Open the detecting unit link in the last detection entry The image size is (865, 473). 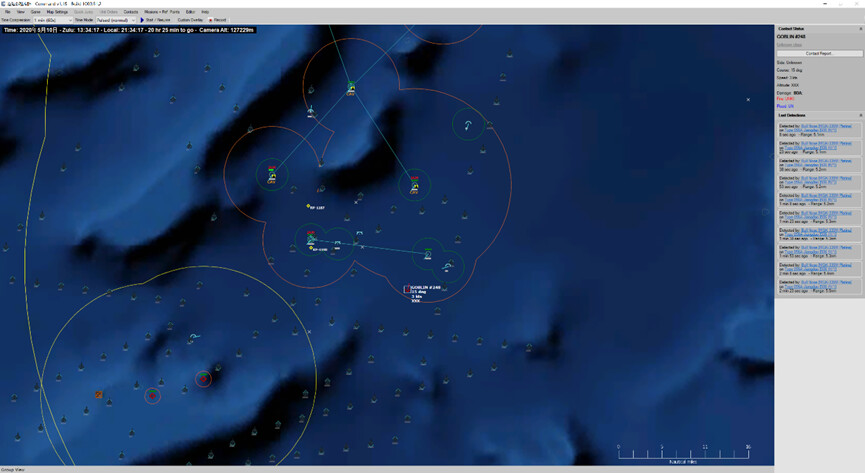point(826,282)
